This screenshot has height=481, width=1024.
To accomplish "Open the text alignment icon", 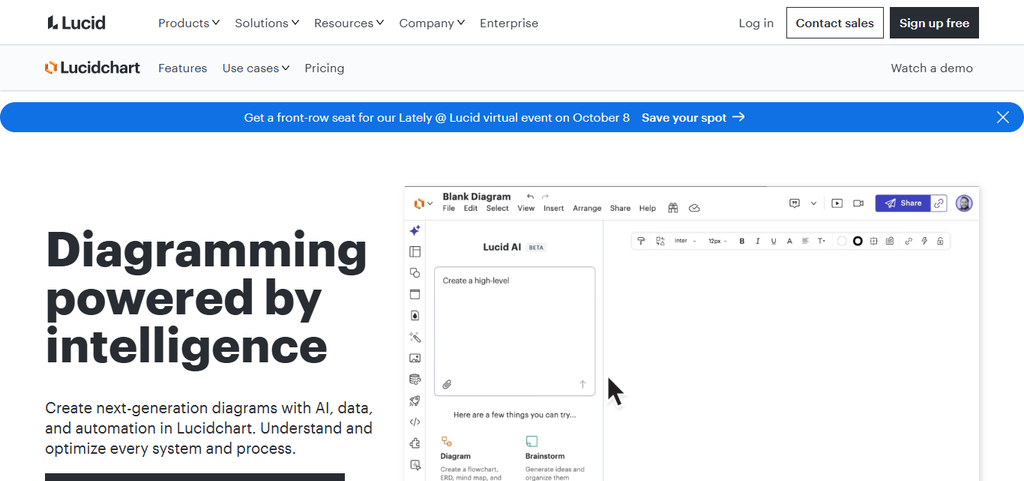I will [805, 241].
